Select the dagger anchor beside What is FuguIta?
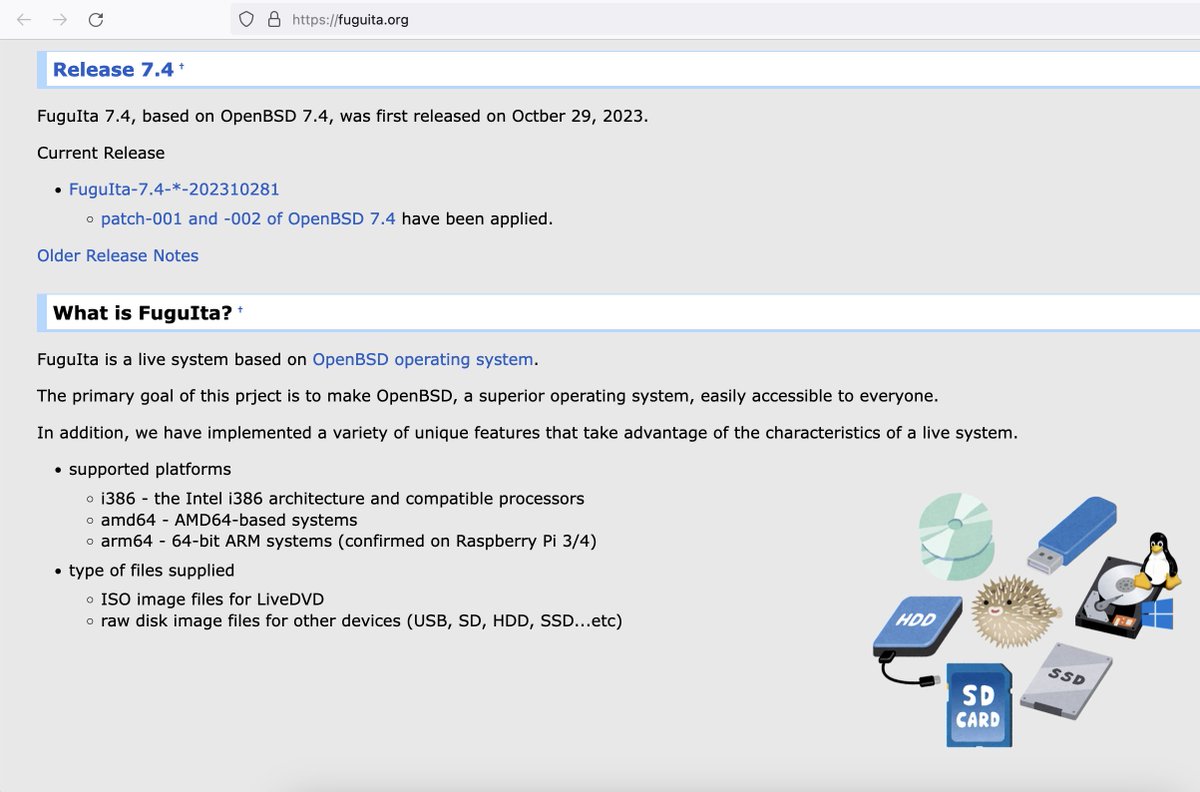The image size is (1200, 792). coord(241,311)
